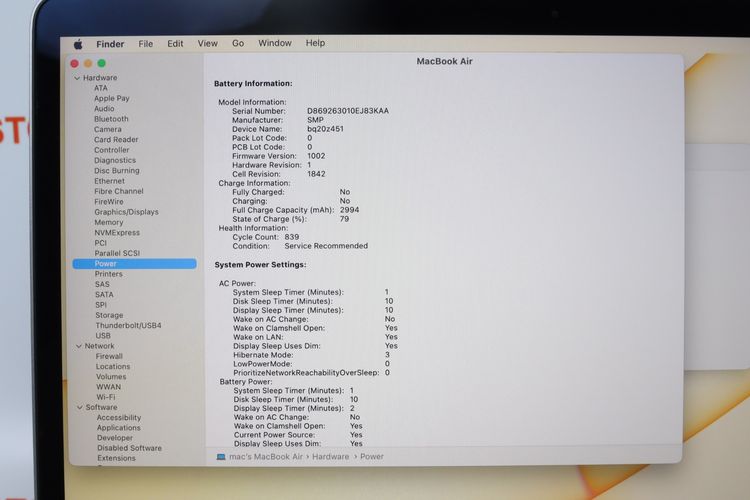
Task: Select ATA in the sidebar
Action: point(100,88)
